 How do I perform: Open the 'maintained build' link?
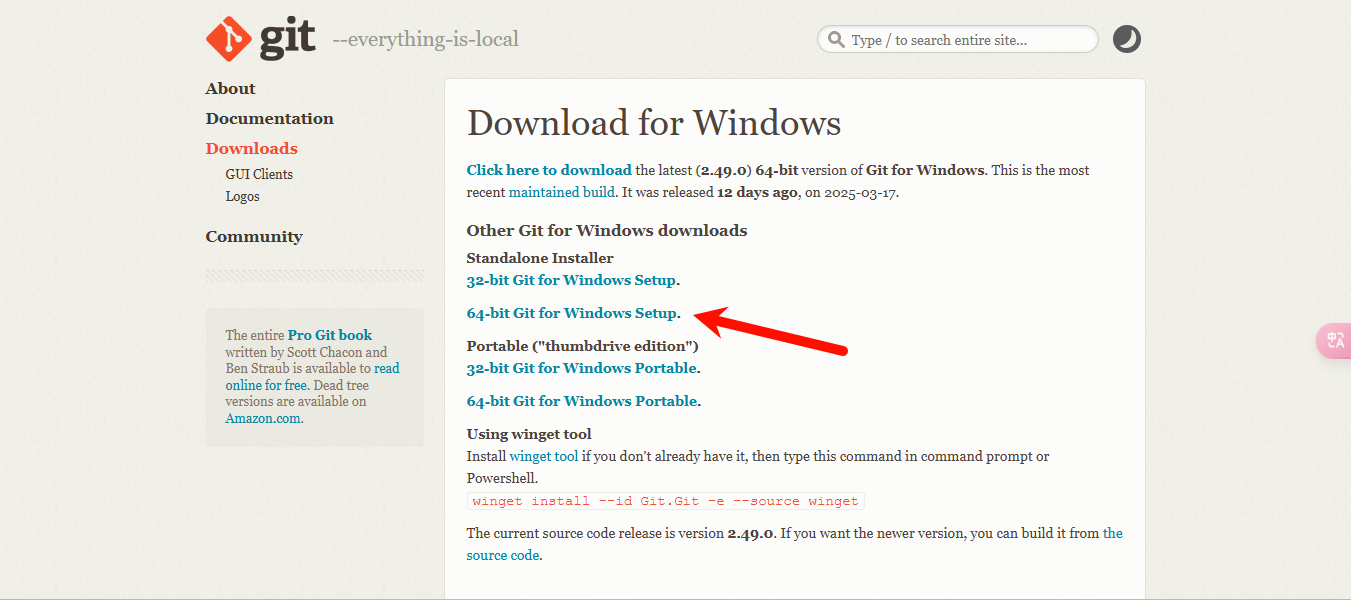[561, 192]
